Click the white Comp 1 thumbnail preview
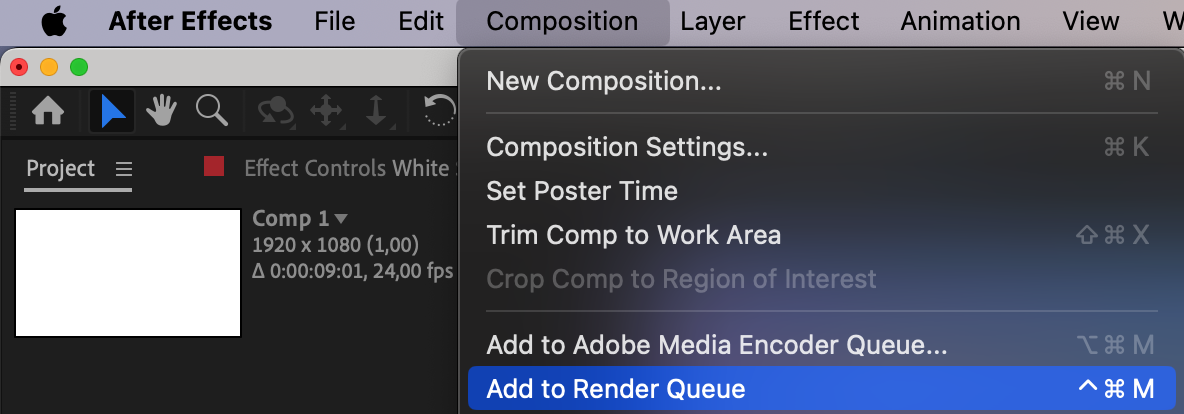 (128, 272)
